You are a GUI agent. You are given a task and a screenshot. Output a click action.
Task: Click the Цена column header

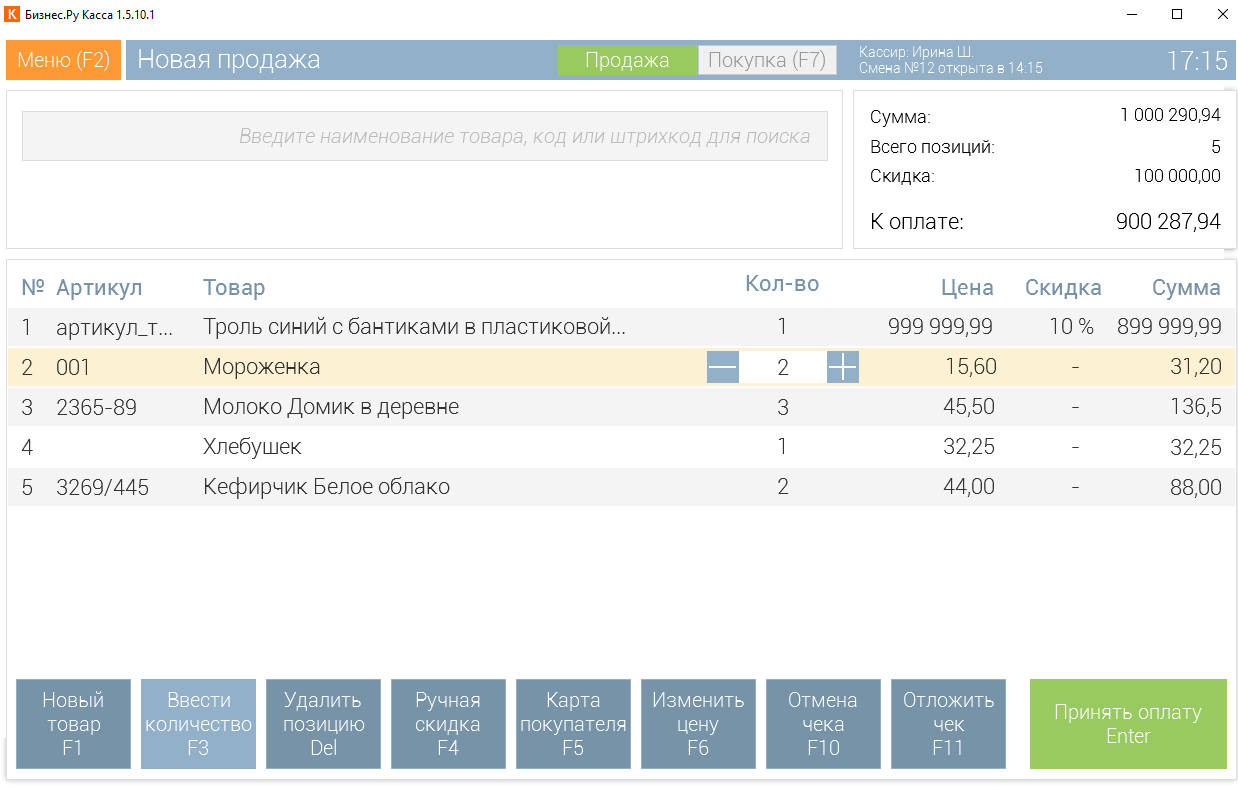967,288
